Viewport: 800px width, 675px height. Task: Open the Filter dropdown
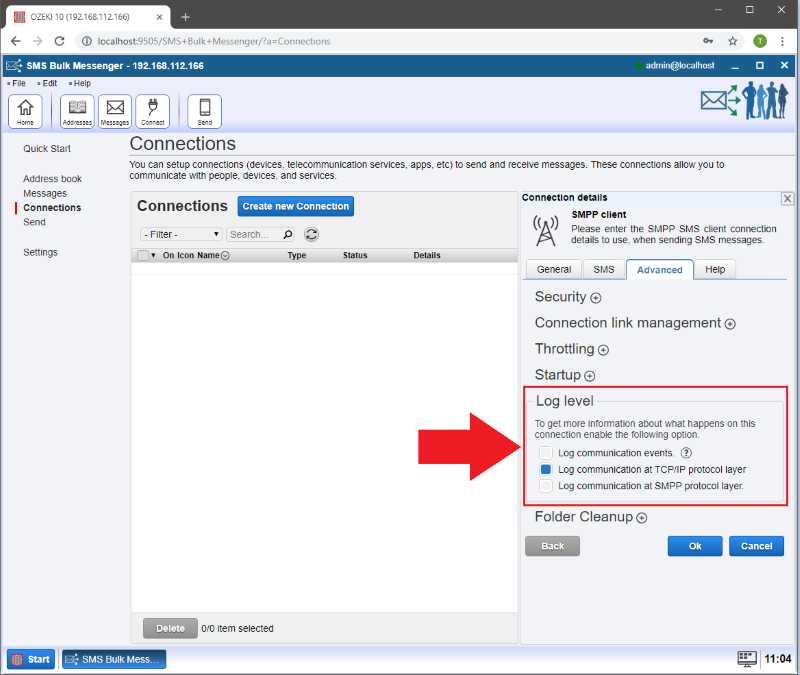(181, 234)
